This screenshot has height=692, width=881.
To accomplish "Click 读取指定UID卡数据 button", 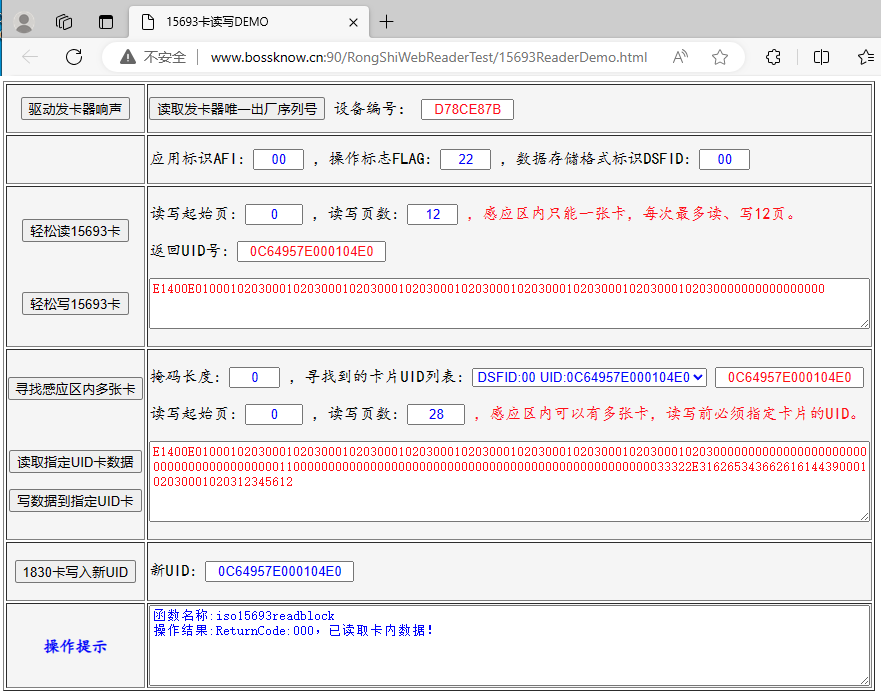I will (x=75, y=462).
